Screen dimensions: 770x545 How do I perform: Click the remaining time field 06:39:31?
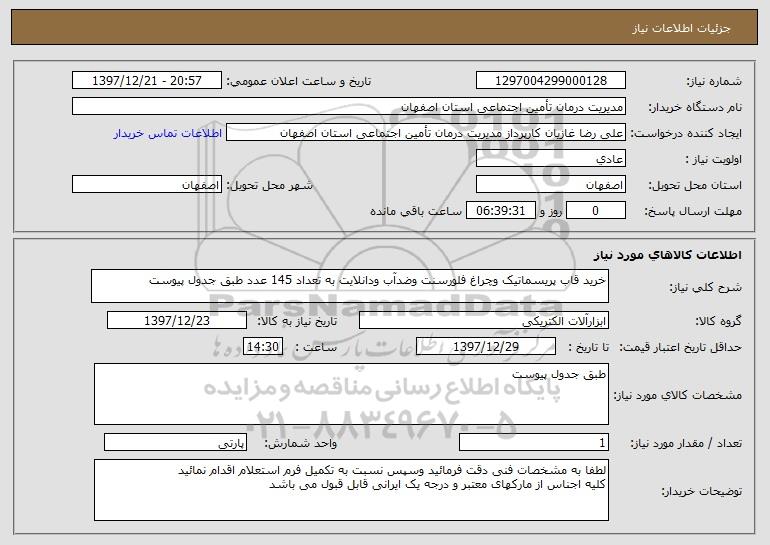click(500, 211)
